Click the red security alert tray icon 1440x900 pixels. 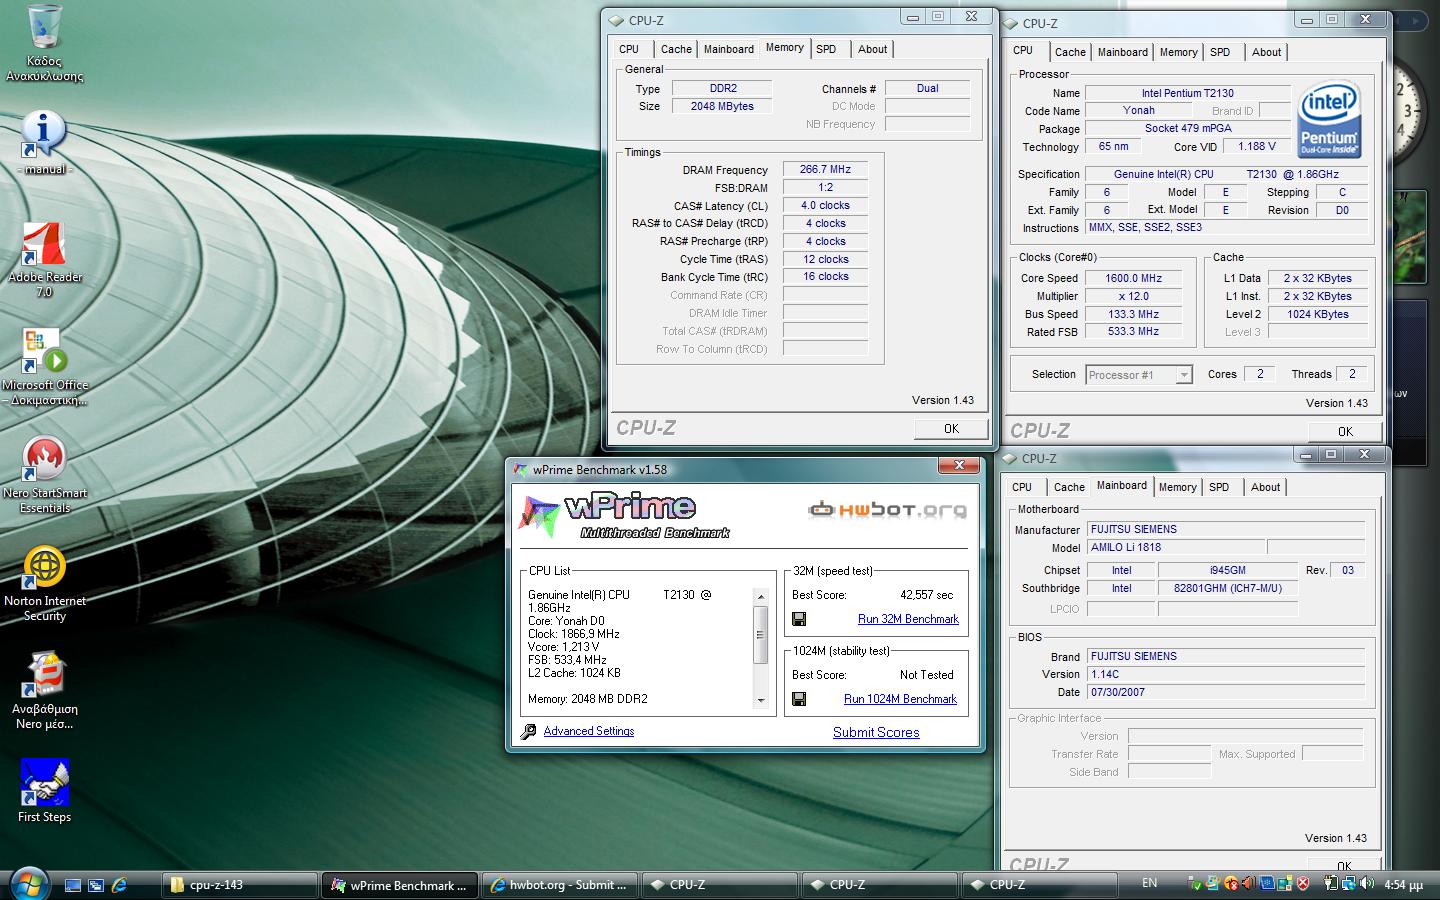pos(1303,884)
